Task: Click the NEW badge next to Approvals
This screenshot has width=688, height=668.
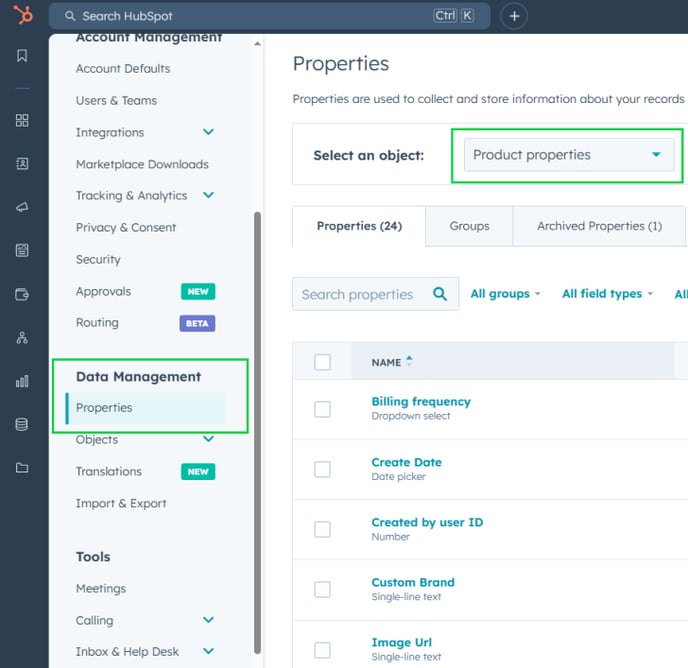Action: [x=198, y=291]
